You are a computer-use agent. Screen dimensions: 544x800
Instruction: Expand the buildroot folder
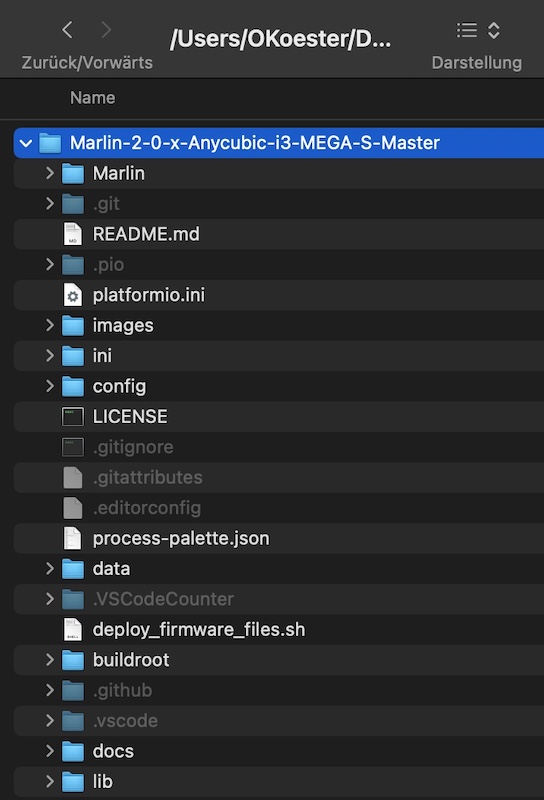(50, 660)
